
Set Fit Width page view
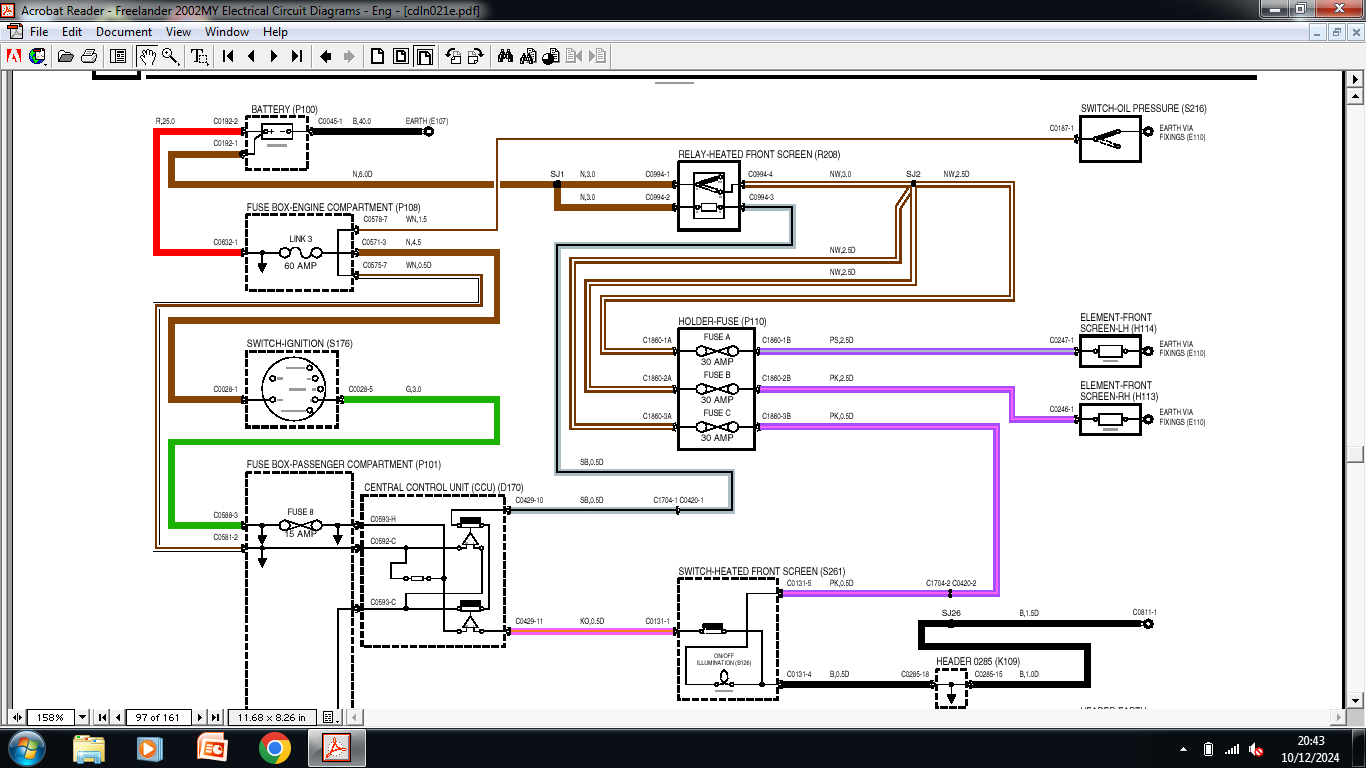point(425,56)
